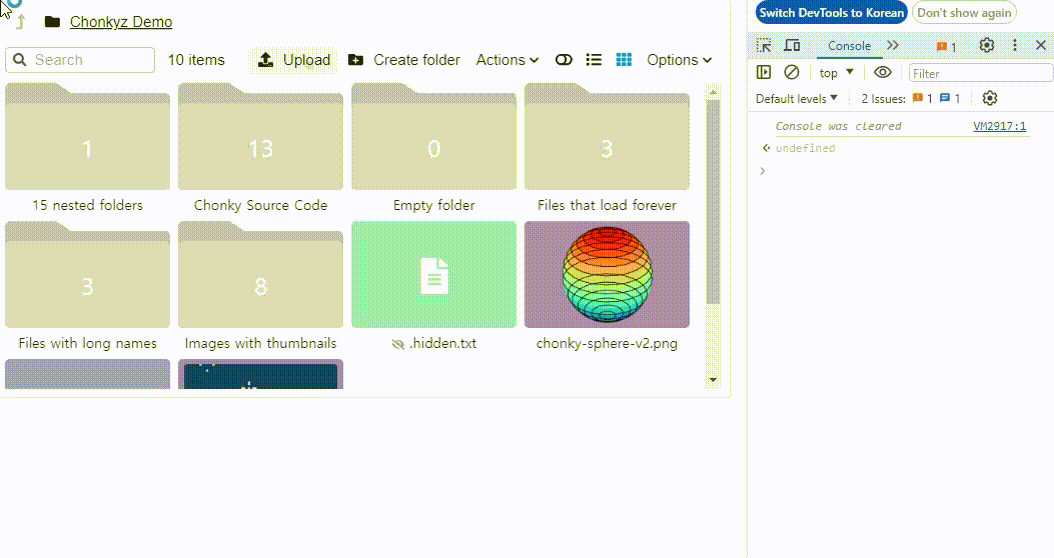Toggle hidden files switch icon

tap(563, 60)
